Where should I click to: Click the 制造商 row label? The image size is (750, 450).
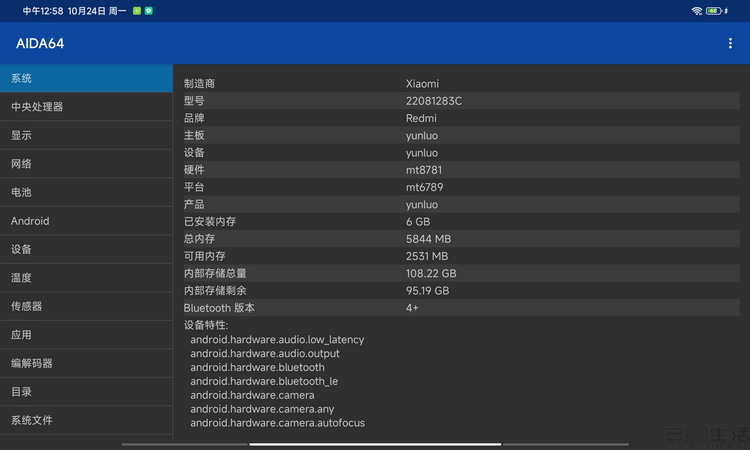199,84
